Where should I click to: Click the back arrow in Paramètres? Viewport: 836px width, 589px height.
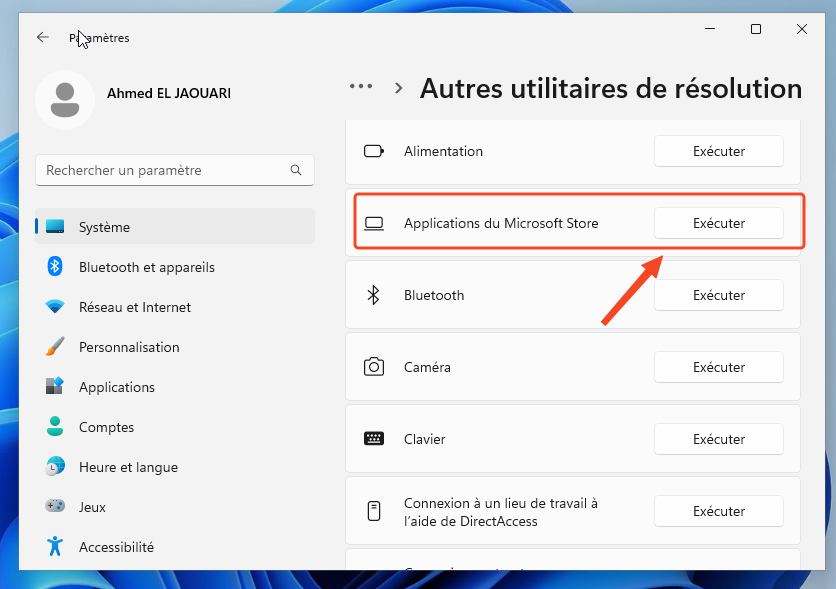[x=42, y=37]
